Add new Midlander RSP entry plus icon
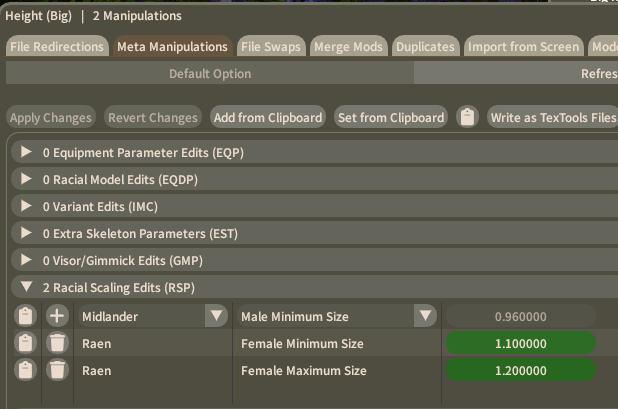 57,316
